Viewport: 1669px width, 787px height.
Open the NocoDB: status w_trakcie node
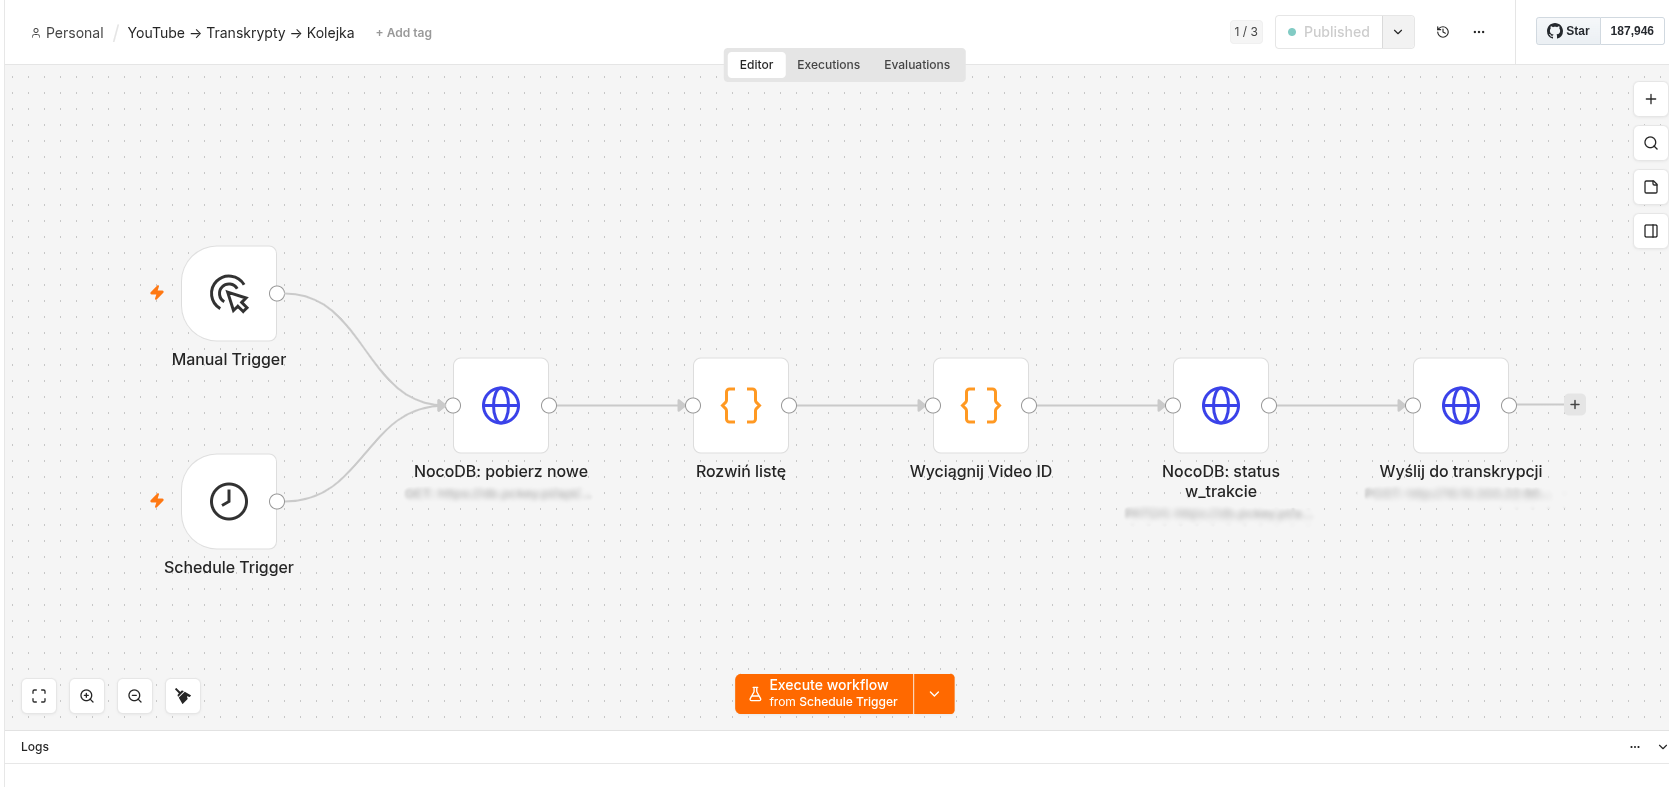tap(1221, 406)
